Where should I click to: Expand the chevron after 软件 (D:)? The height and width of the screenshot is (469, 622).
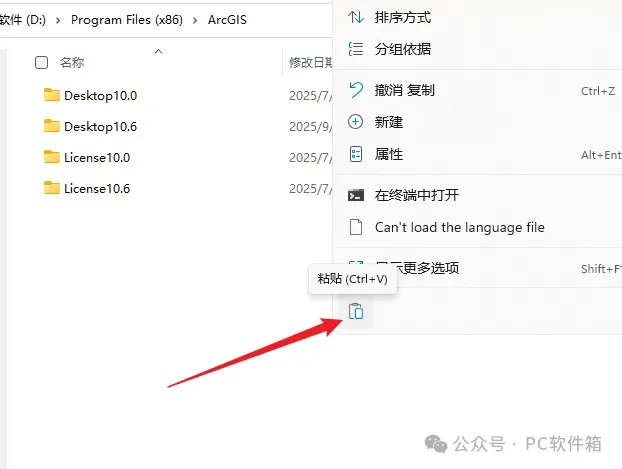(x=58, y=20)
